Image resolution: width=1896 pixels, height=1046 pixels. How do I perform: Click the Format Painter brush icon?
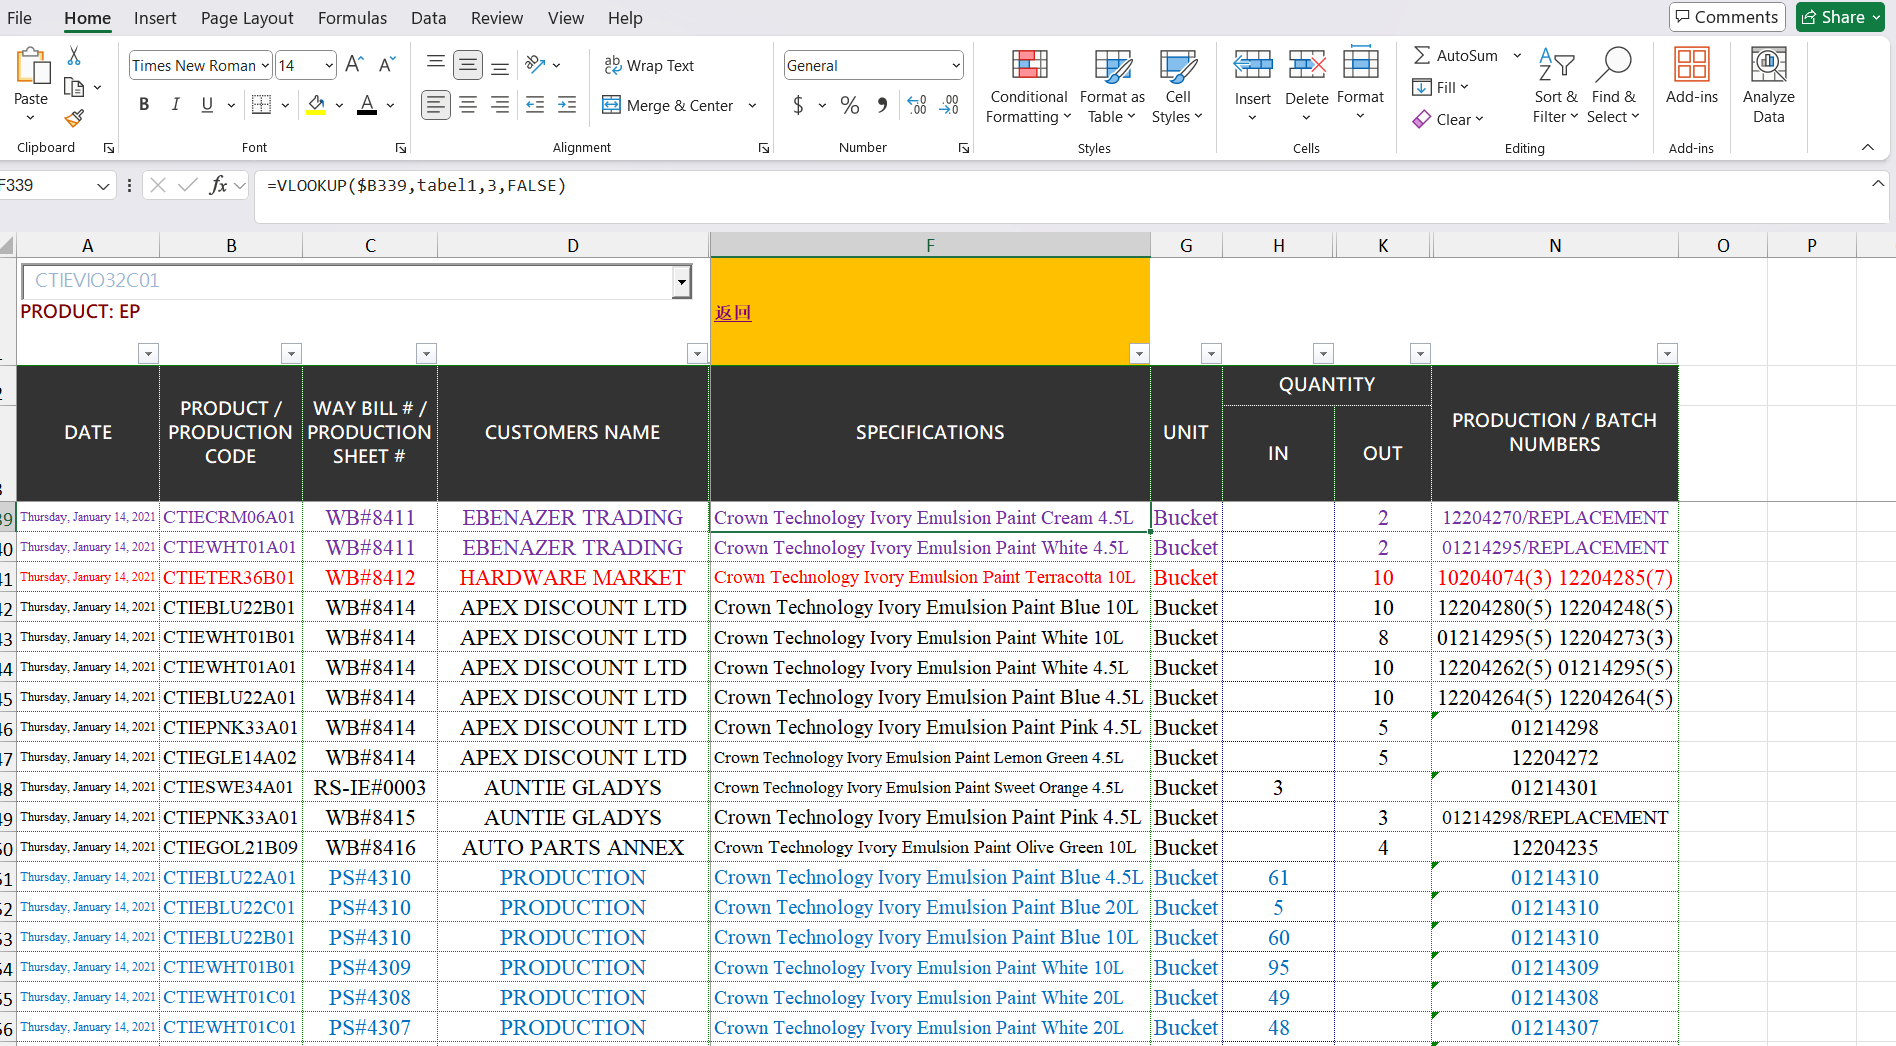[74, 118]
